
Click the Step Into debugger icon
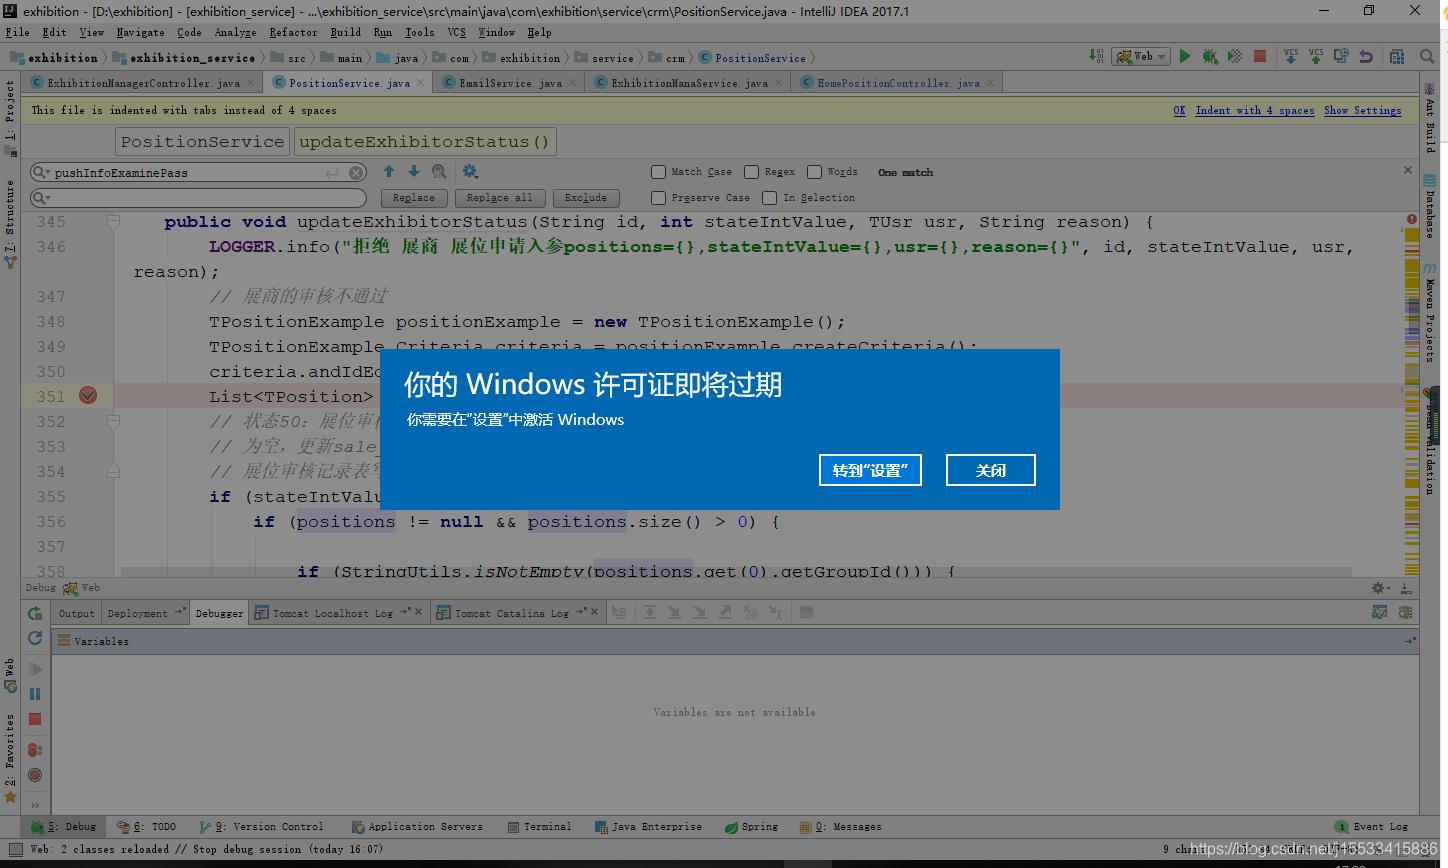click(674, 613)
